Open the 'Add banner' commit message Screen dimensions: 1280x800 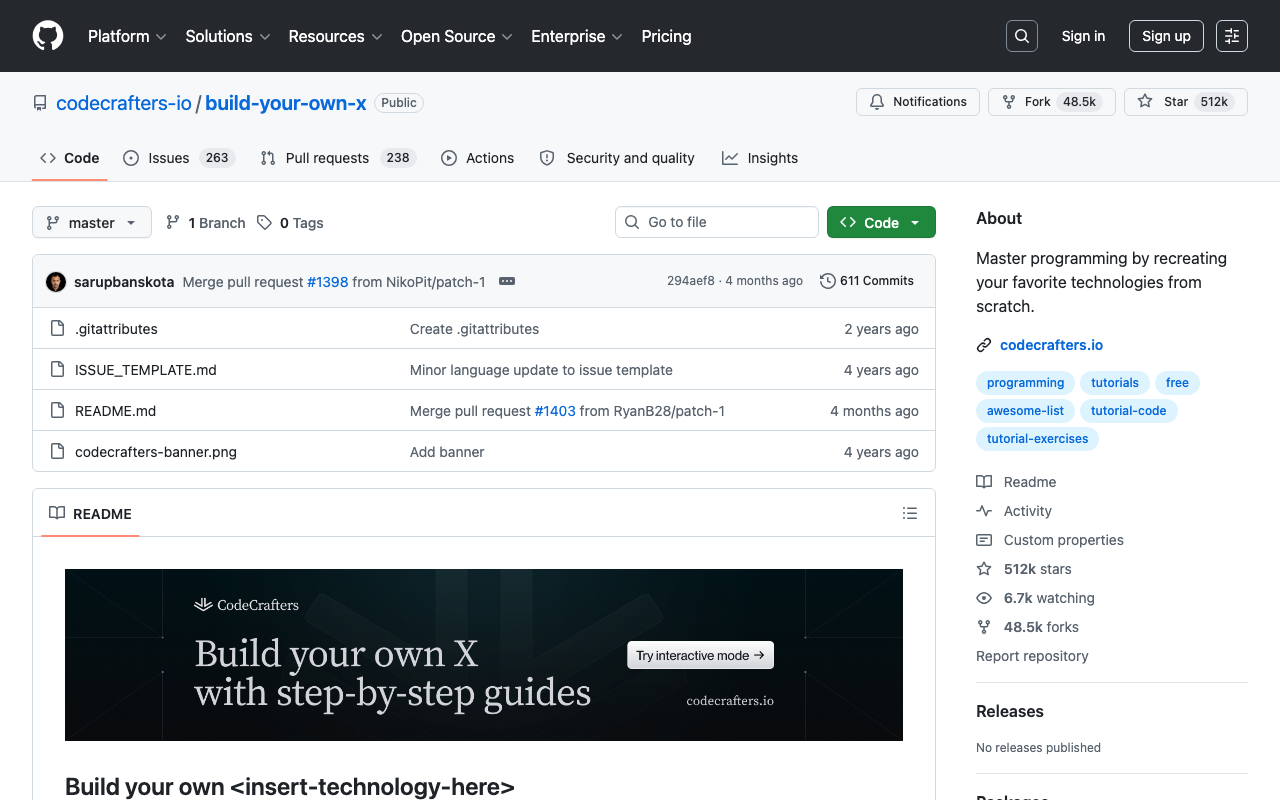447,452
